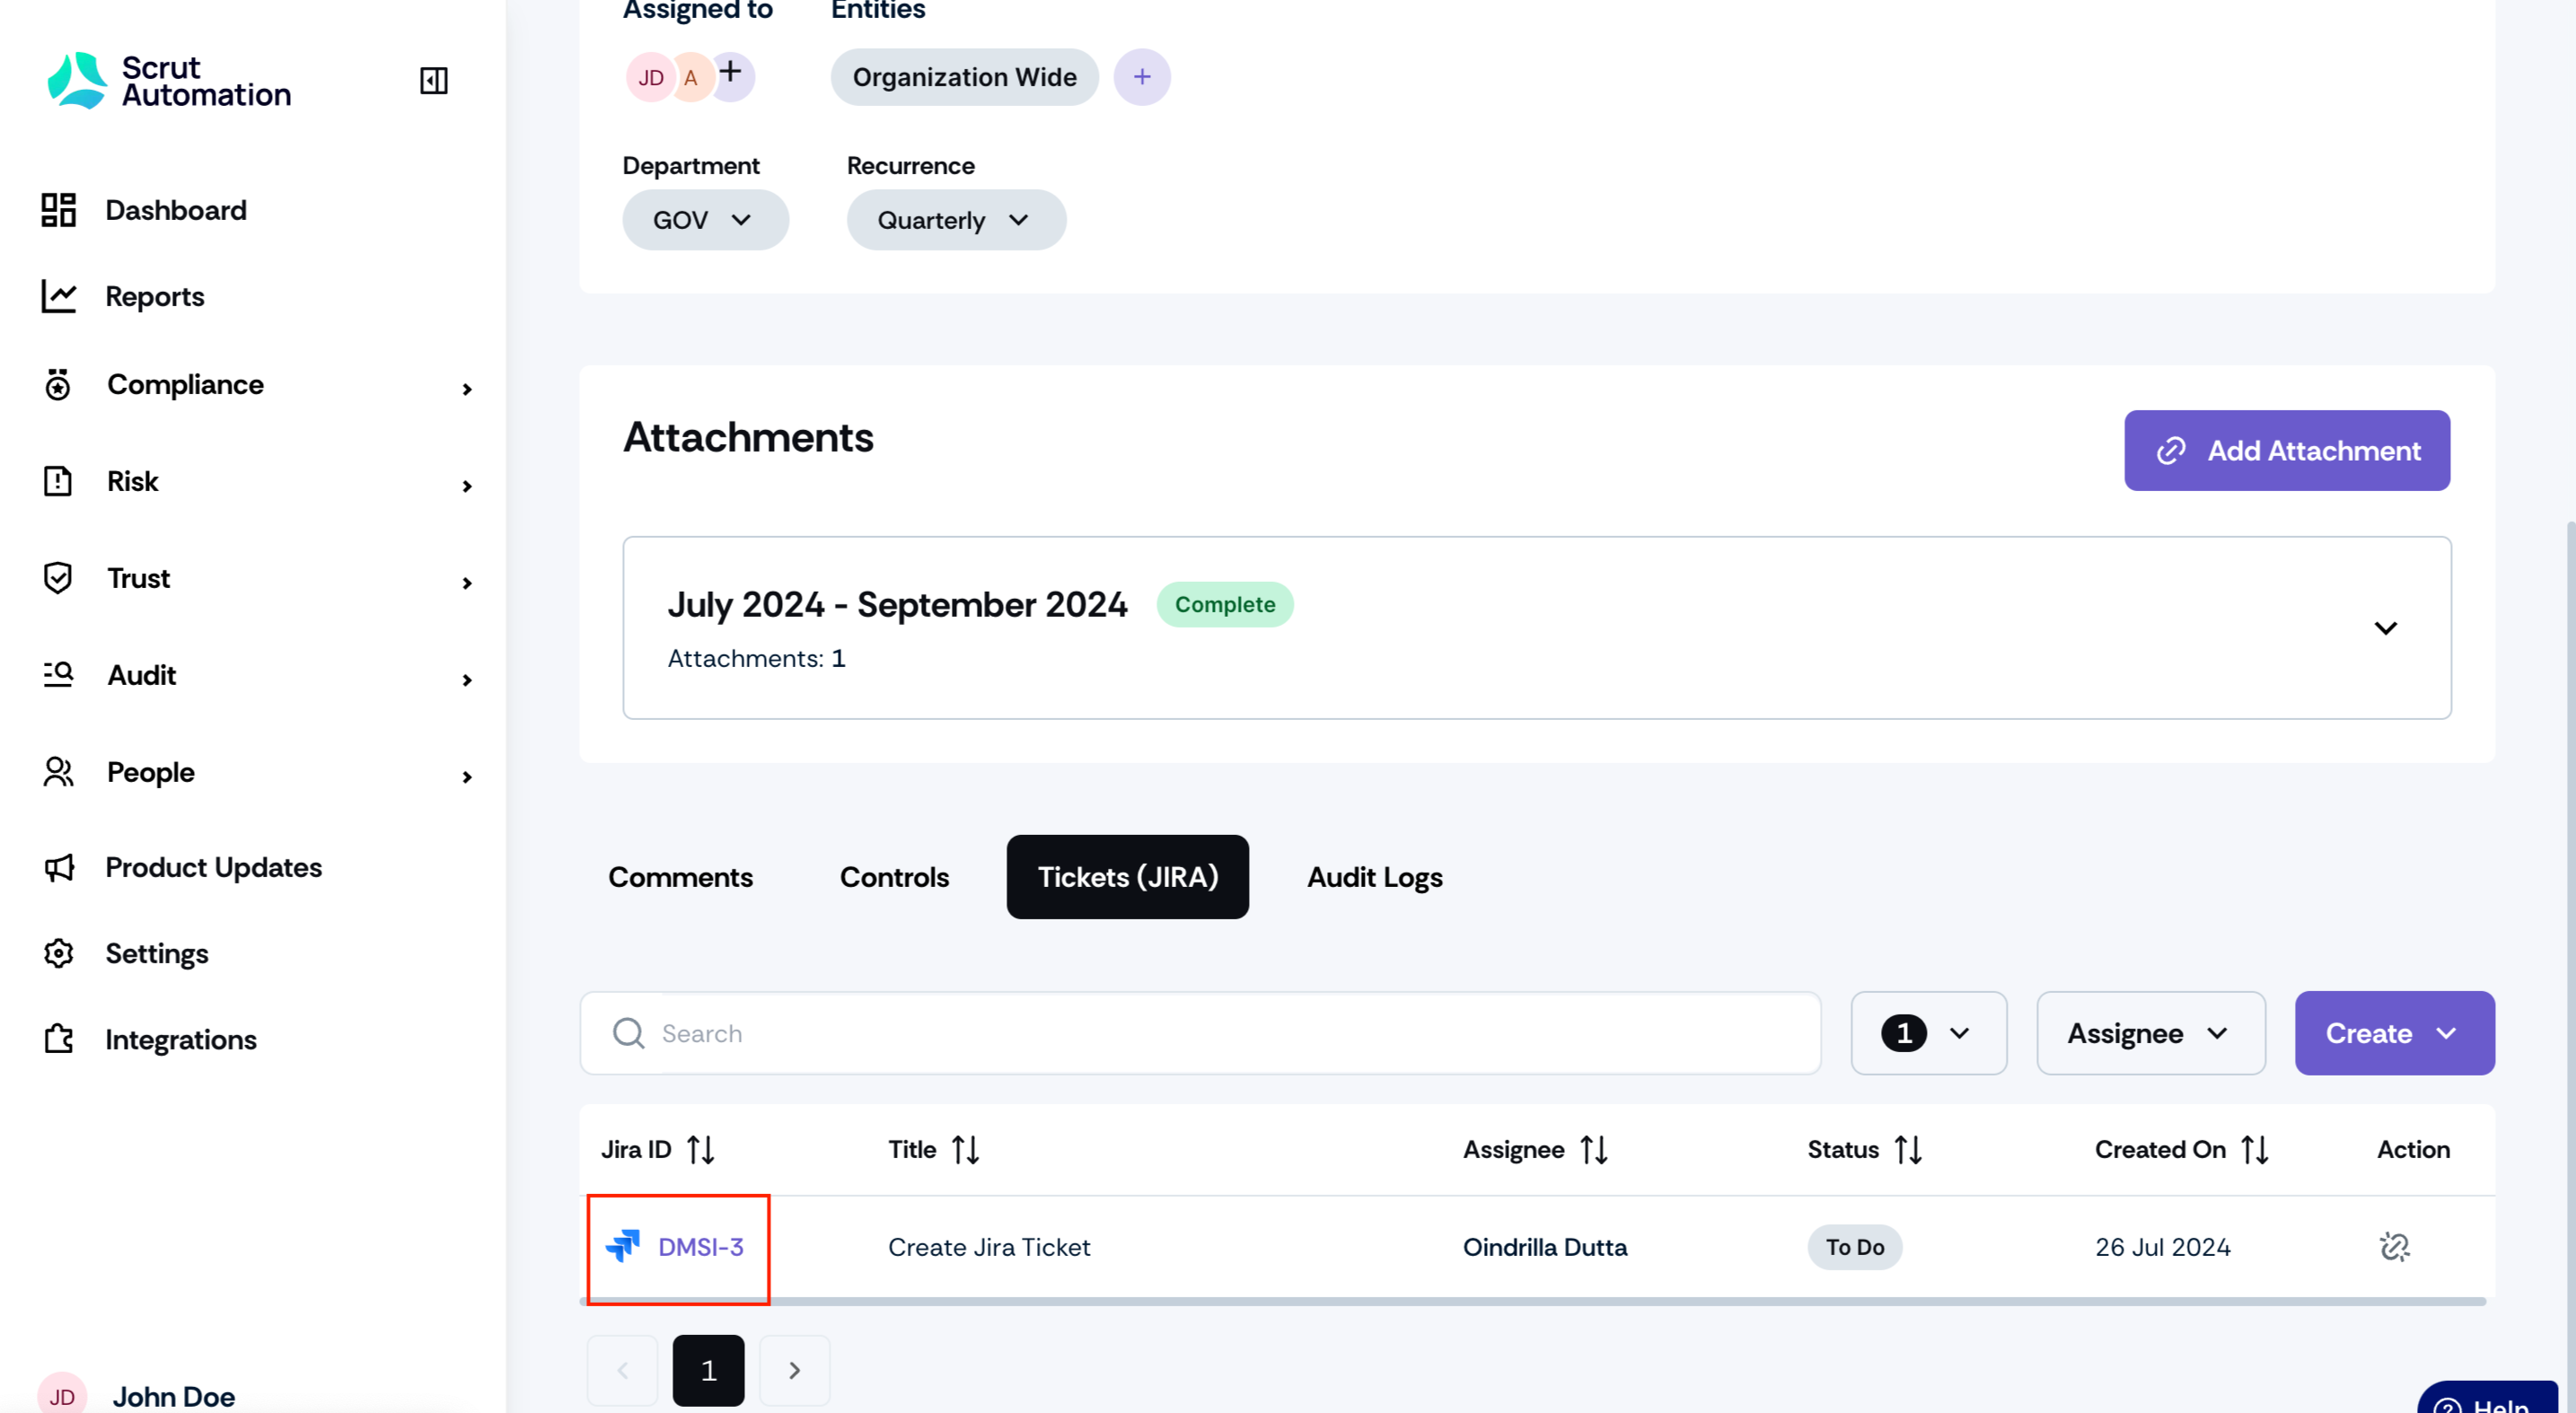Open the GOV department dropdown

(x=705, y=220)
